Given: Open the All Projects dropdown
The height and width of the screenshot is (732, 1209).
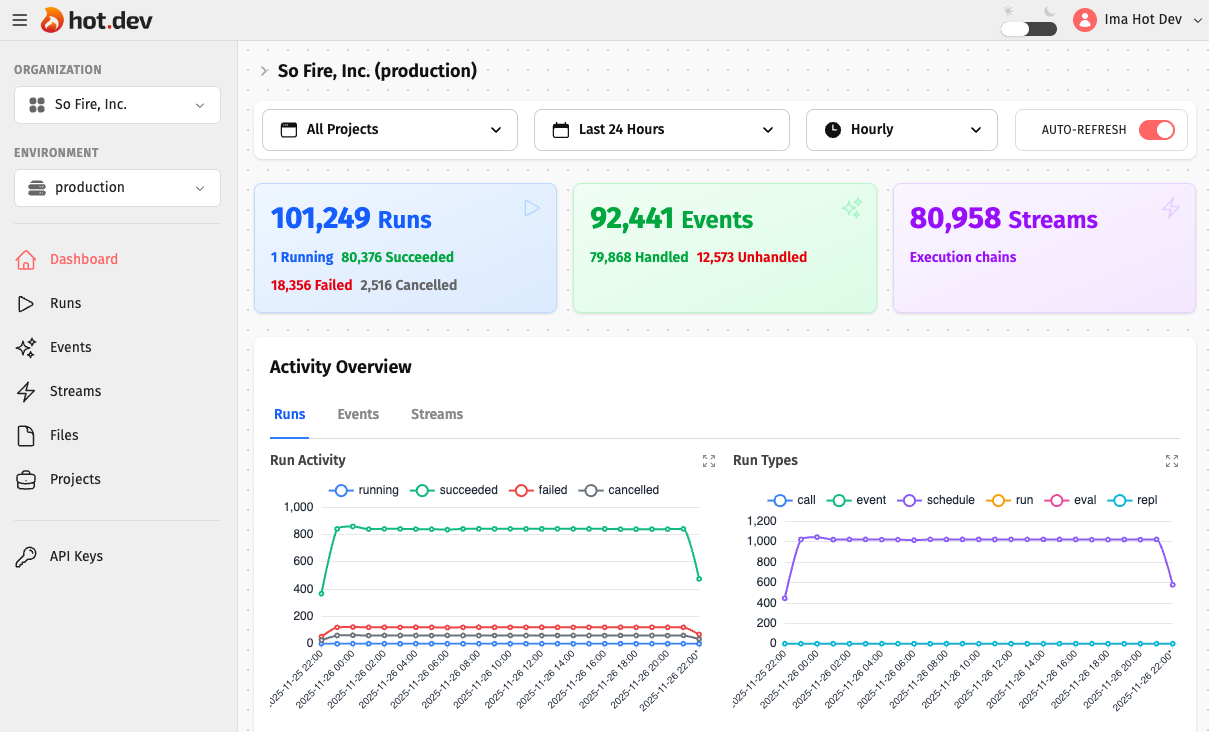Looking at the screenshot, I should click(x=389, y=129).
